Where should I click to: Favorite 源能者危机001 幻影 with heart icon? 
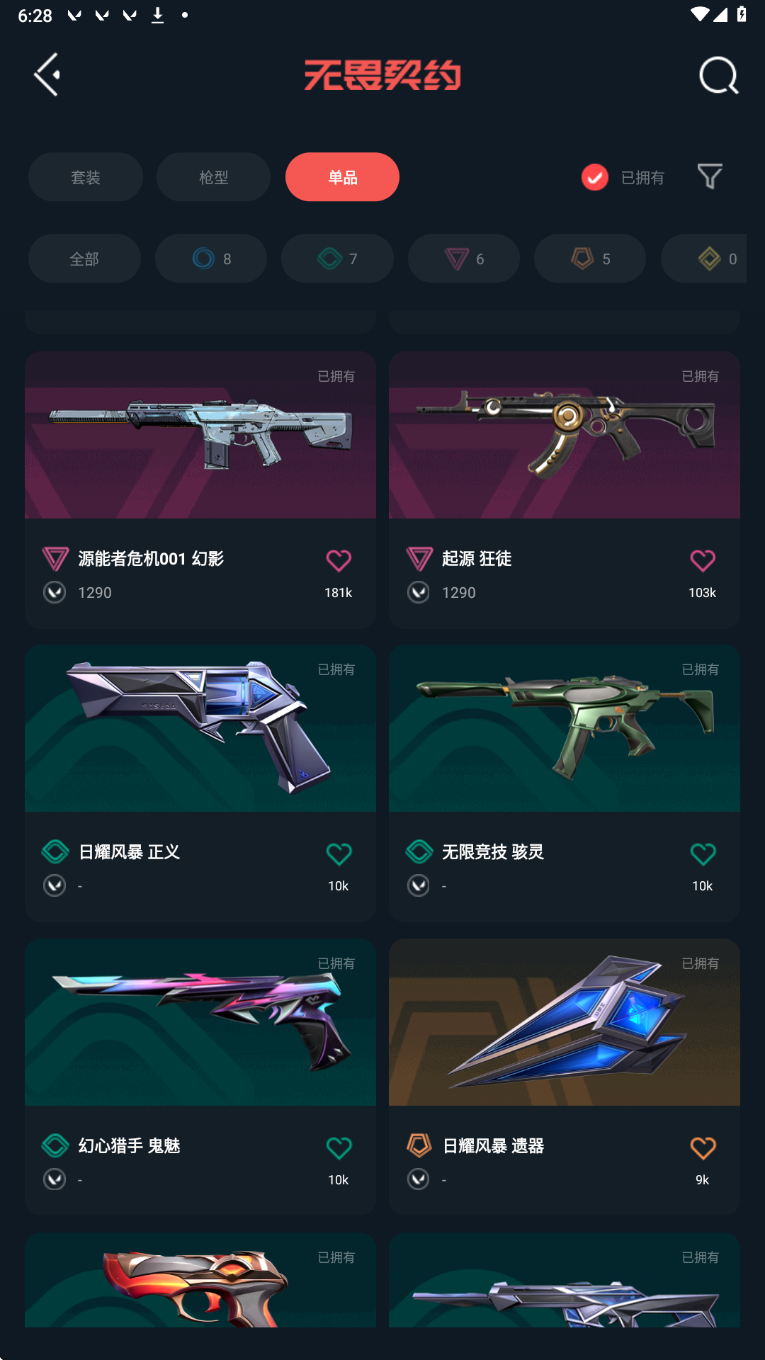(x=339, y=560)
